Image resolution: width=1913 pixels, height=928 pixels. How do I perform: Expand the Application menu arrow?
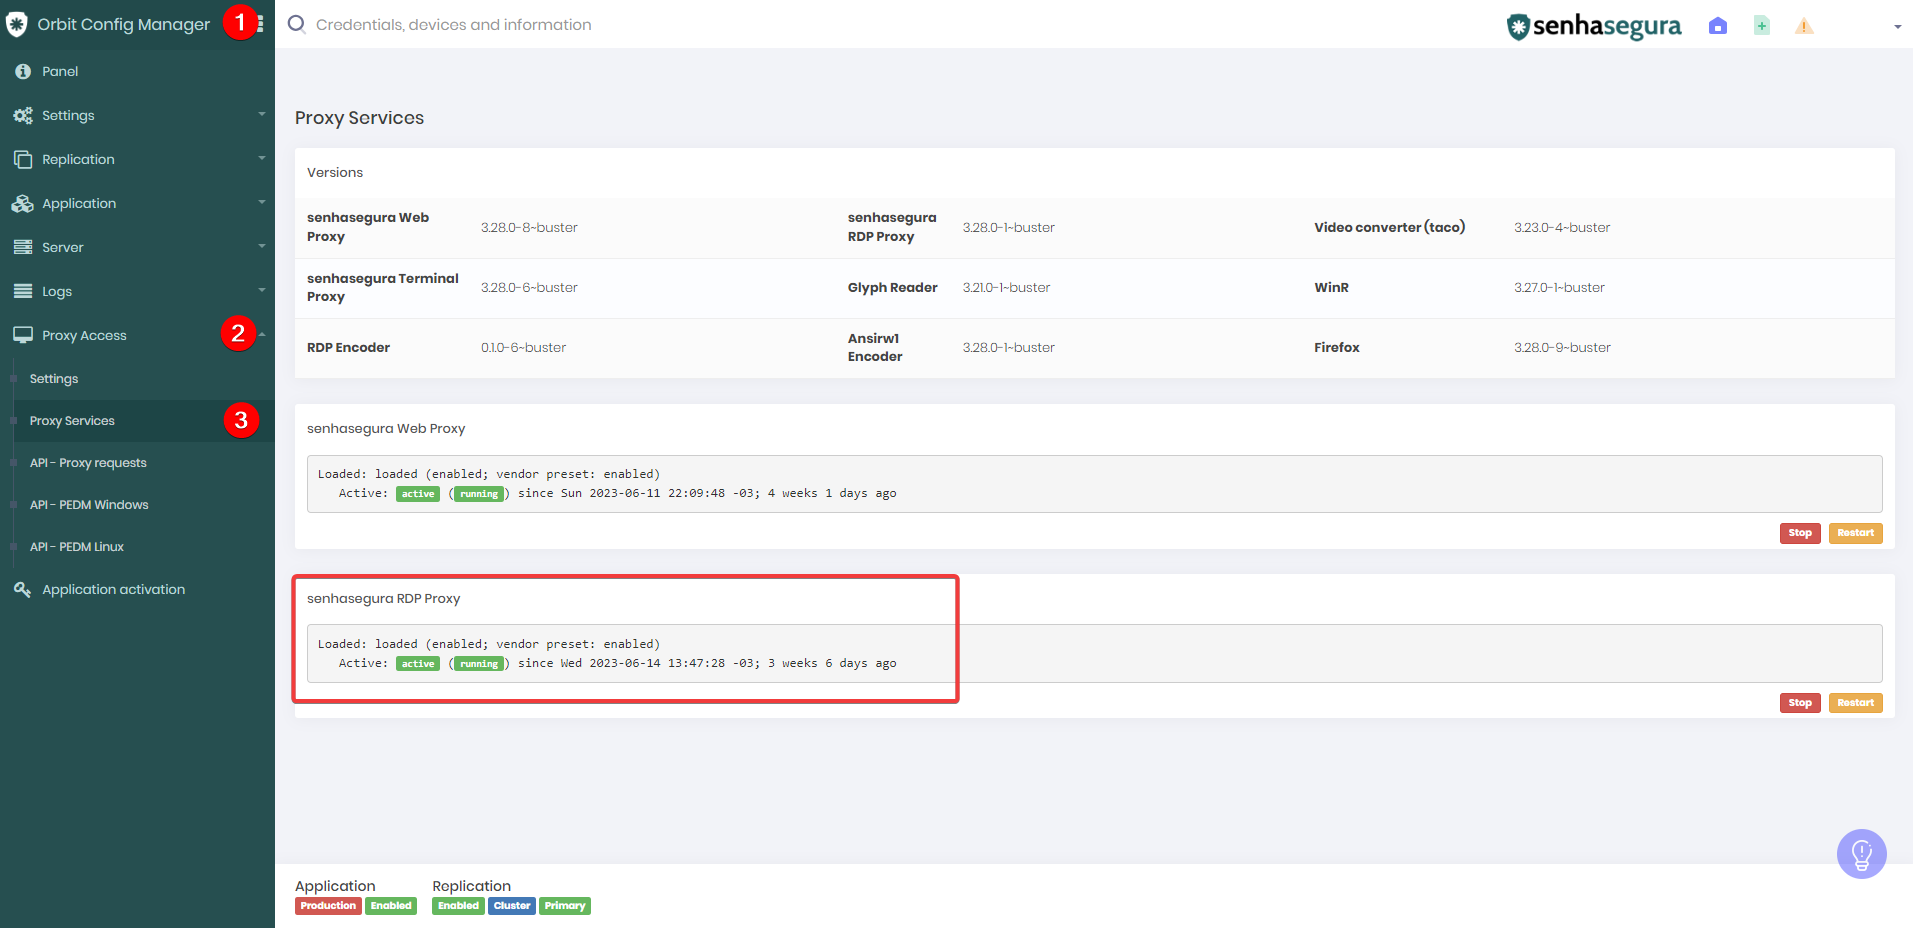262,202
